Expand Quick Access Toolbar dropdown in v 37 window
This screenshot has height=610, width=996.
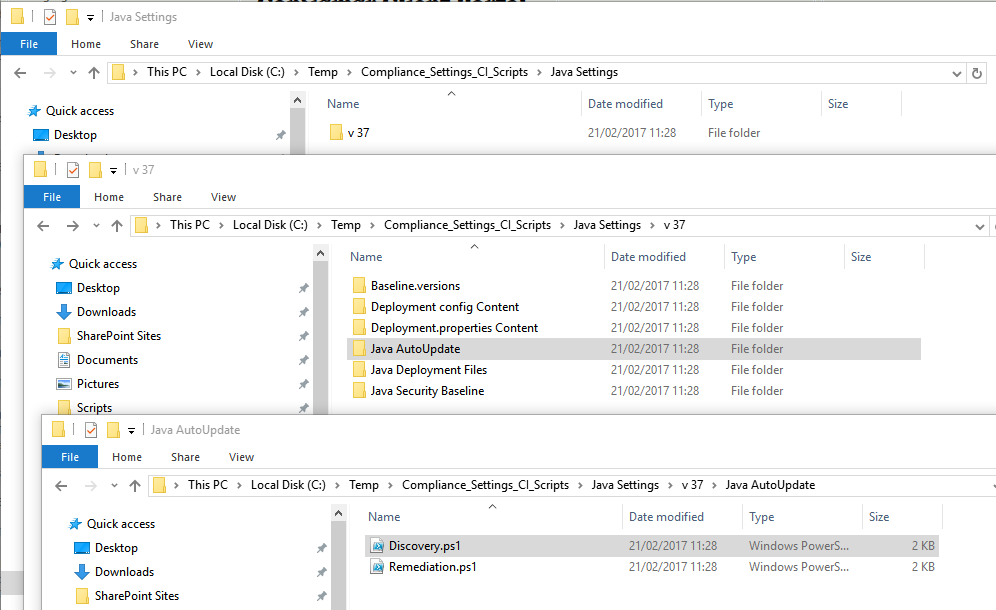point(114,171)
